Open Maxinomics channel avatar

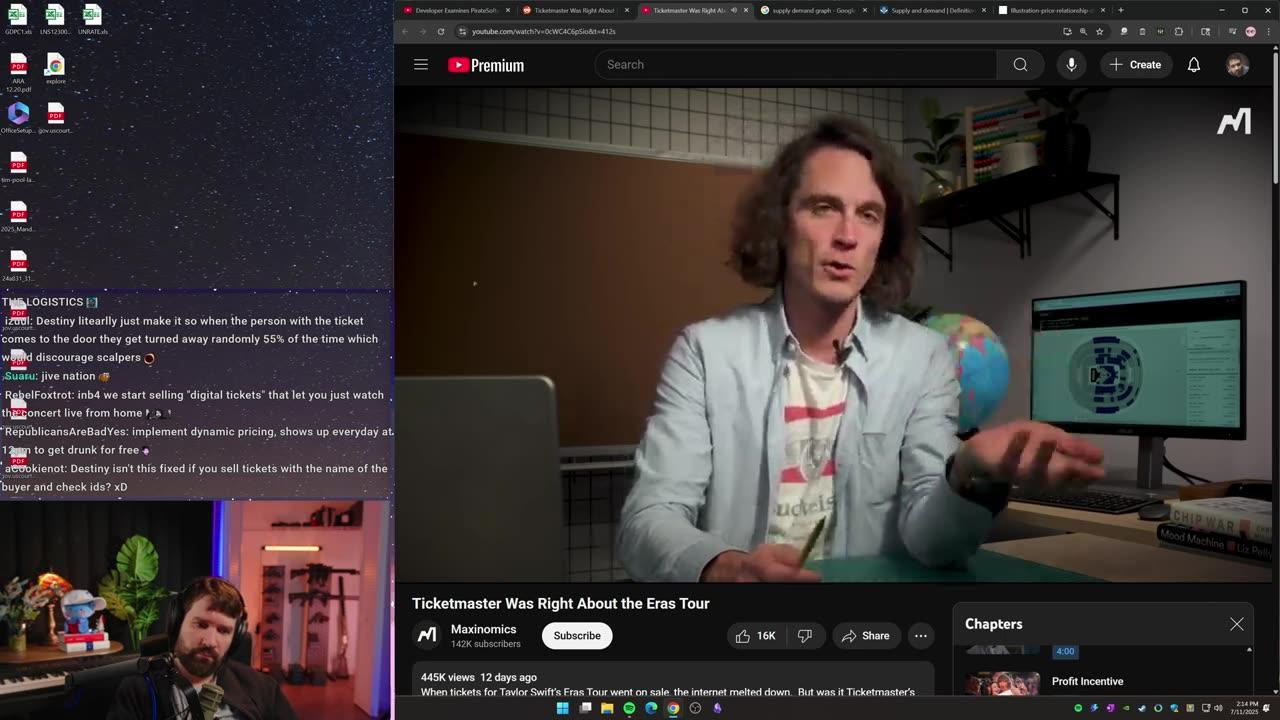[427, 635]
